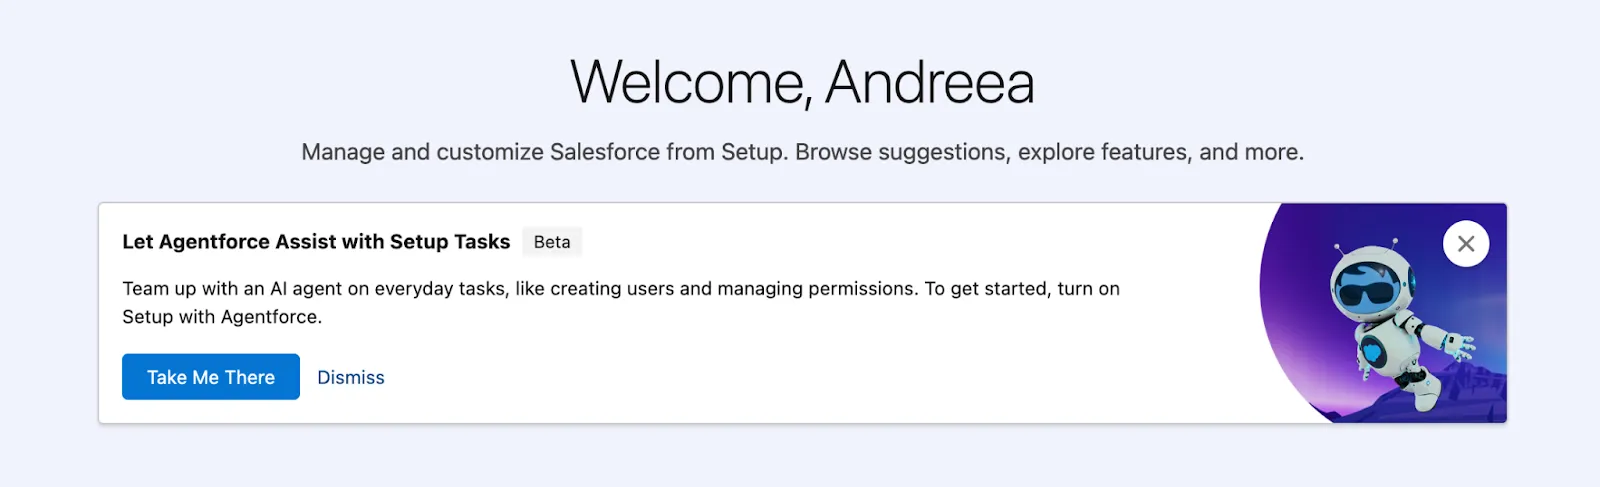The width and height of the screenshot is (1600, 487).
Task: Click the 'Setup with Agentforce' text line
Action: (x=222, y=317)
